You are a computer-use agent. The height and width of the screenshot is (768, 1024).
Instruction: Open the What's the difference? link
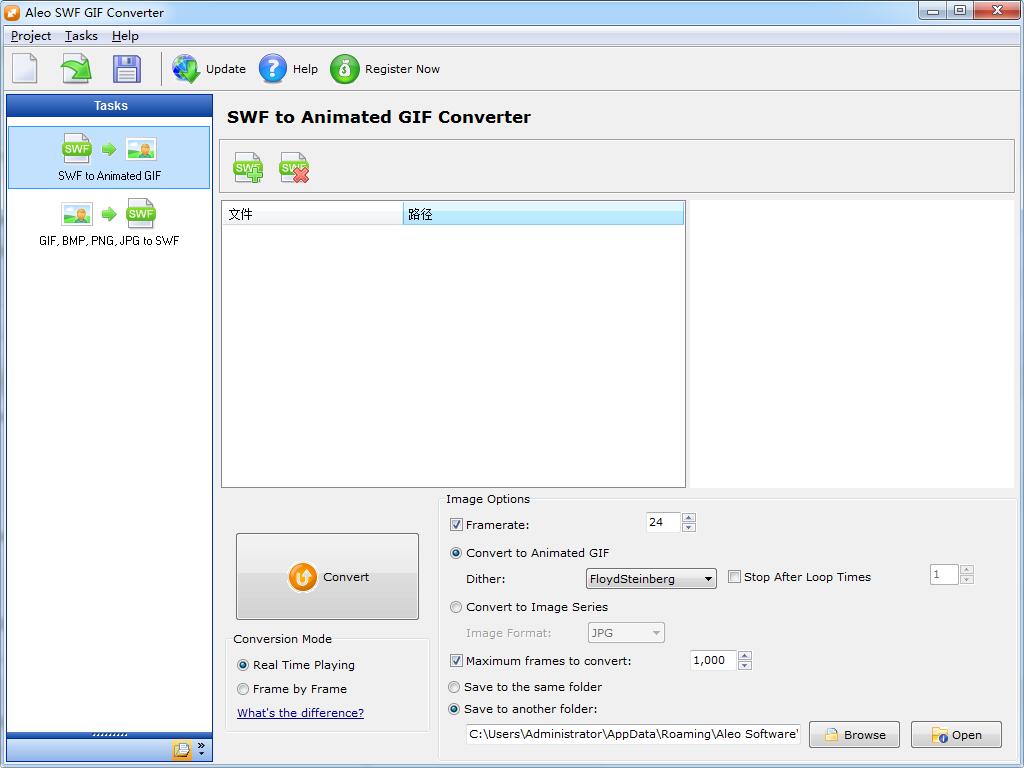(x=300, y=713)
